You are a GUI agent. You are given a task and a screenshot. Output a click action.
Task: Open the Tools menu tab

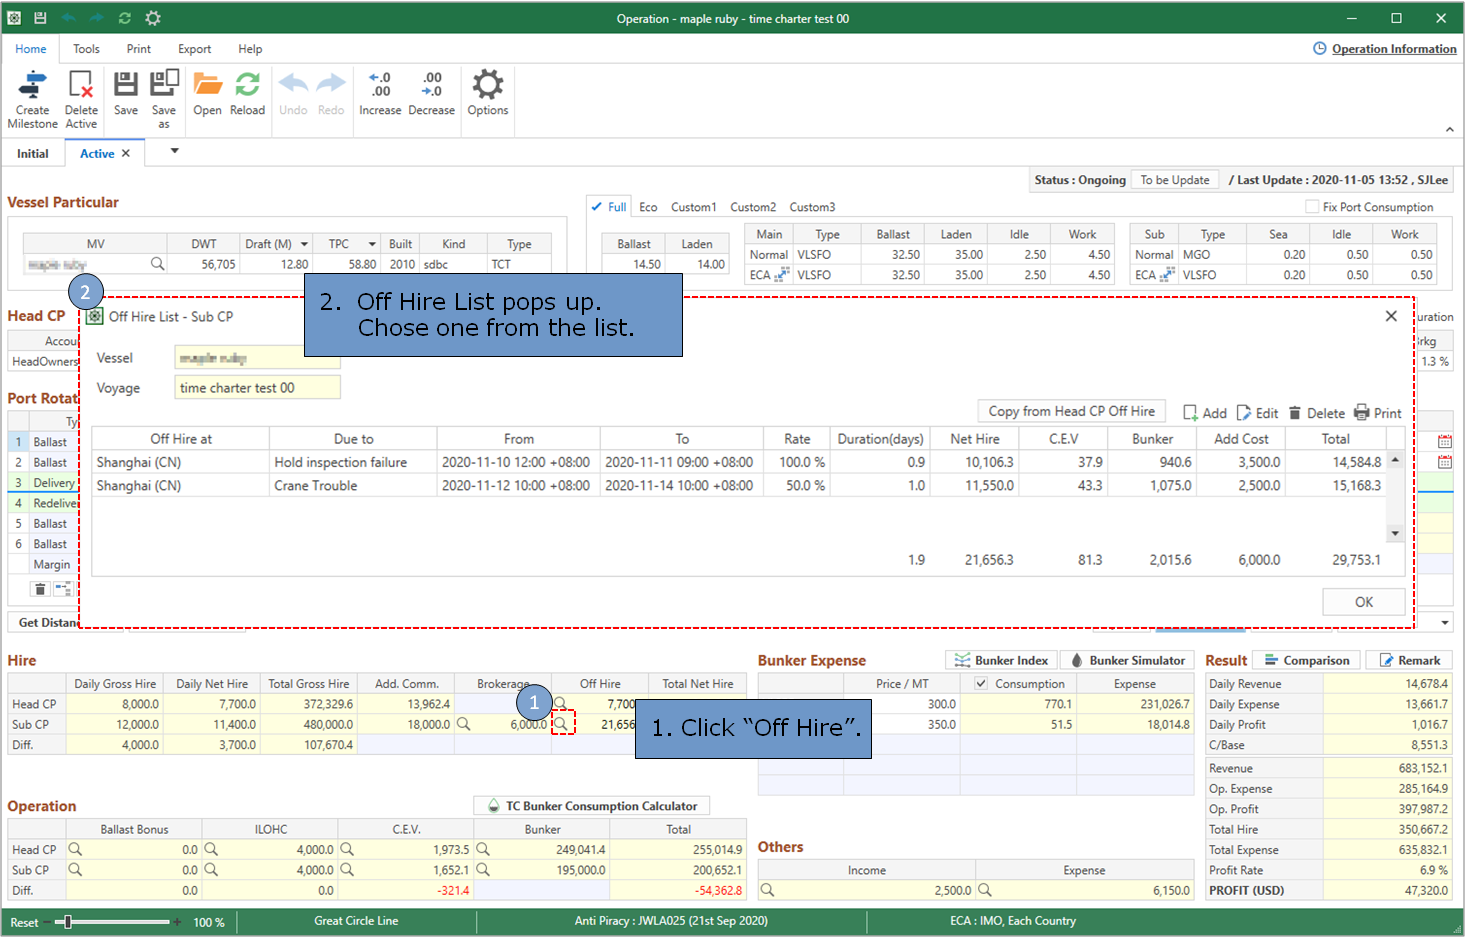pos(86,49)
